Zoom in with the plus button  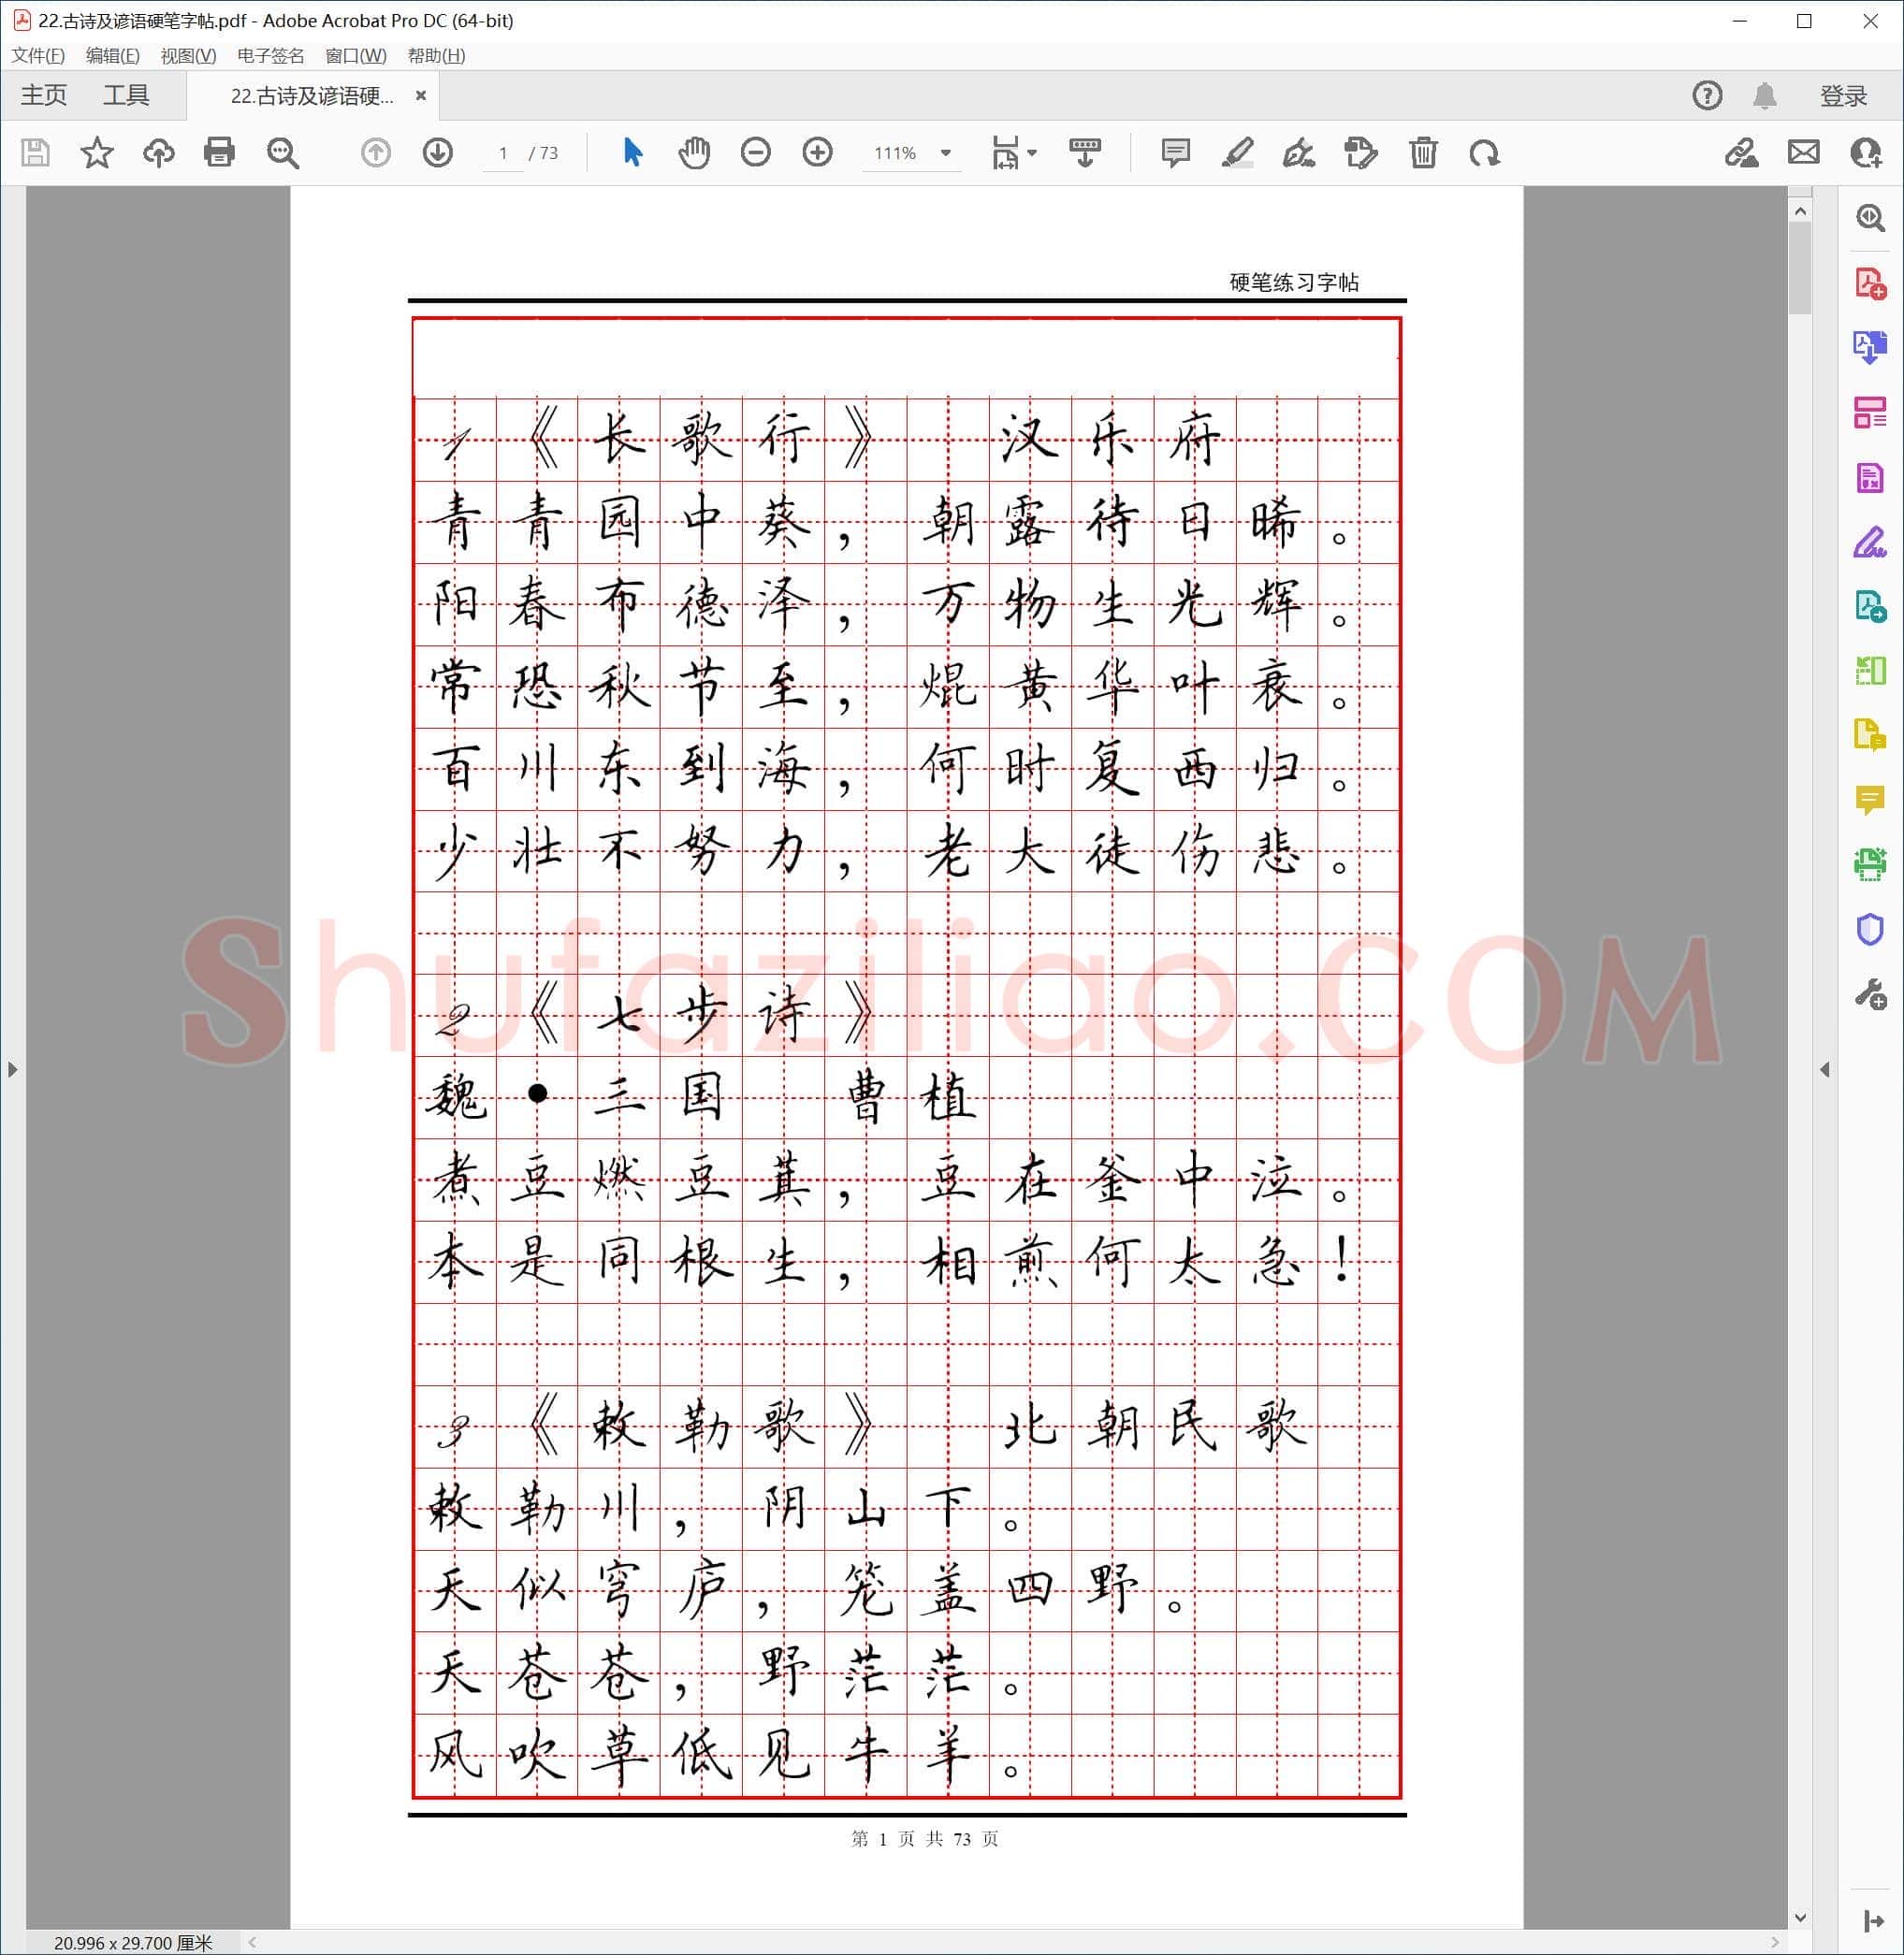[x=818, y=153]
